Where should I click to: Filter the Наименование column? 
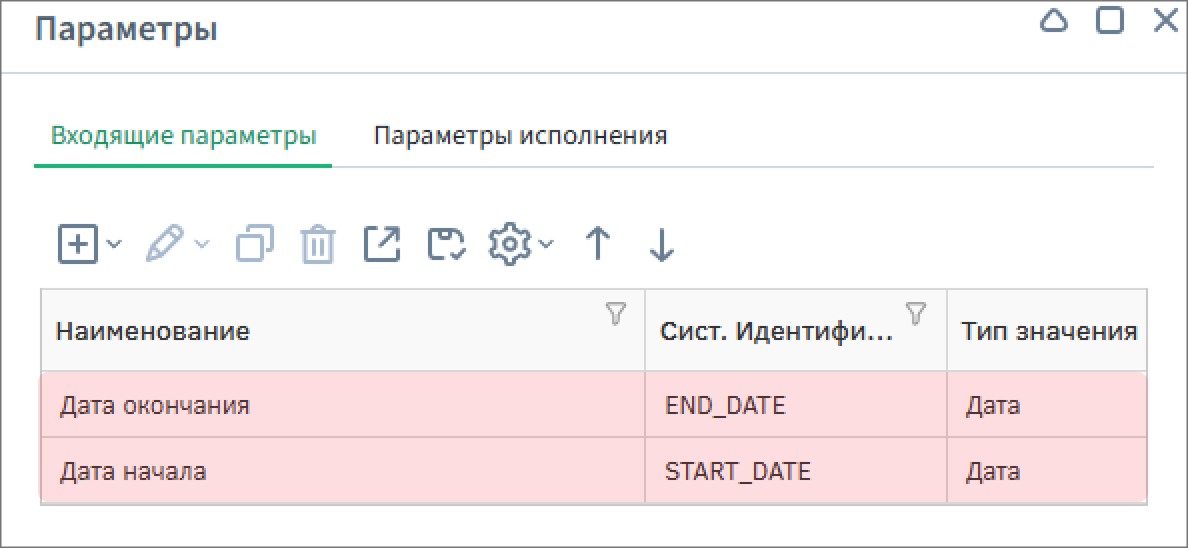click(616, 315)
